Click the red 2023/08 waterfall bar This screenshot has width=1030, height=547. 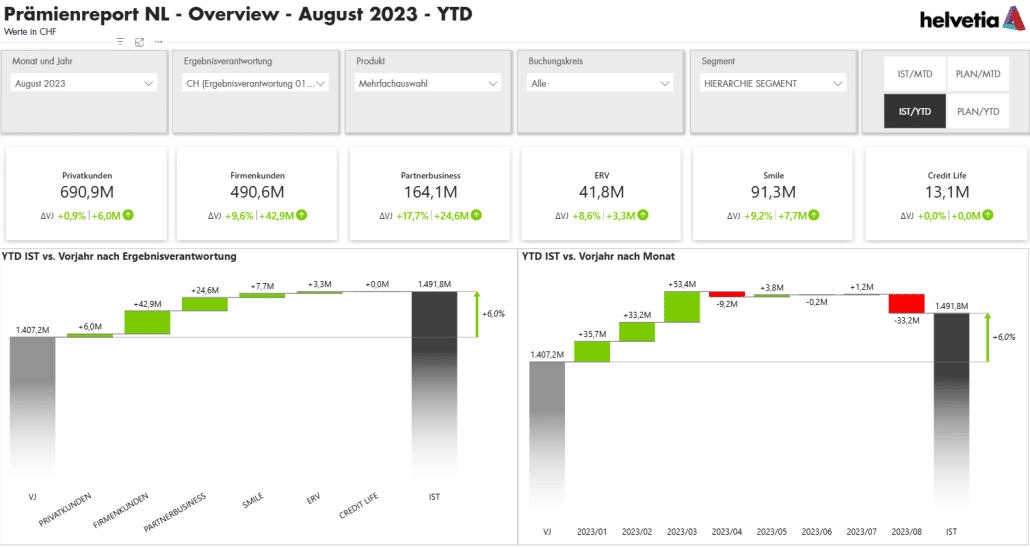point(907,303)
